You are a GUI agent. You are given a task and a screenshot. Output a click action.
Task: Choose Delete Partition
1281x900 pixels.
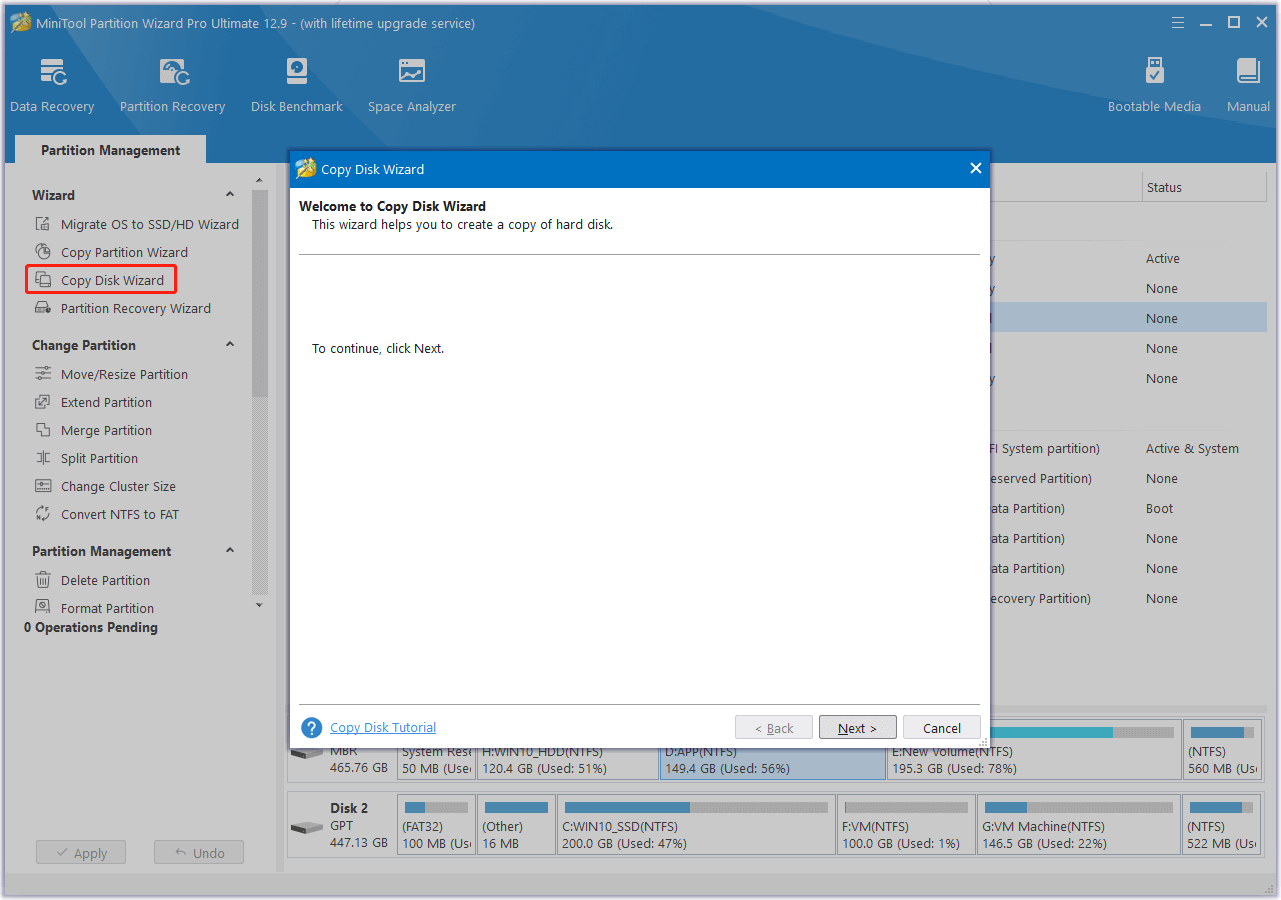coord(105,580)
